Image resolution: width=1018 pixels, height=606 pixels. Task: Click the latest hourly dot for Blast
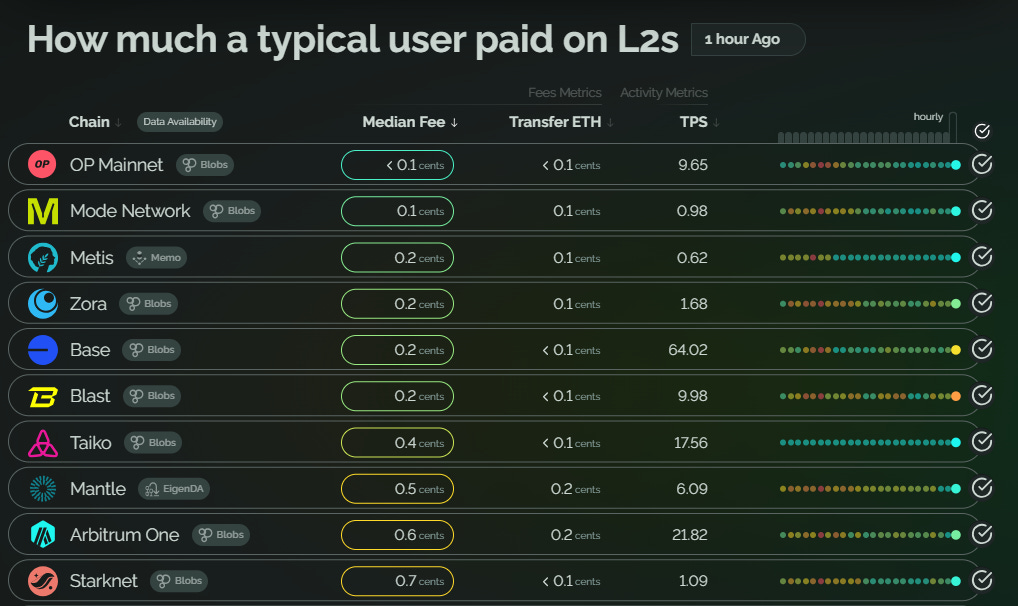click(x=956, y=396)
